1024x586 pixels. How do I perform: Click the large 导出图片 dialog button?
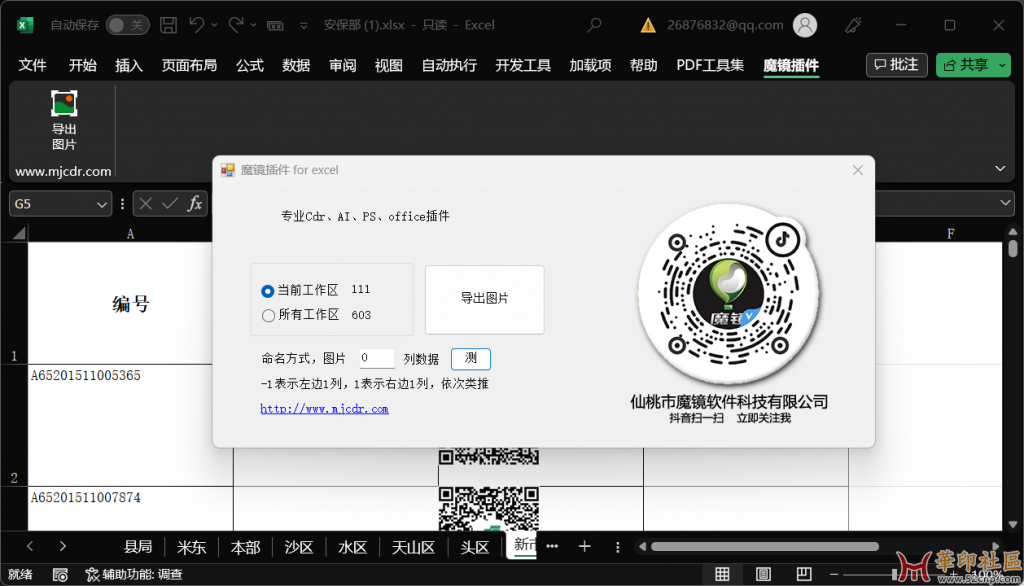coord(485,299)
